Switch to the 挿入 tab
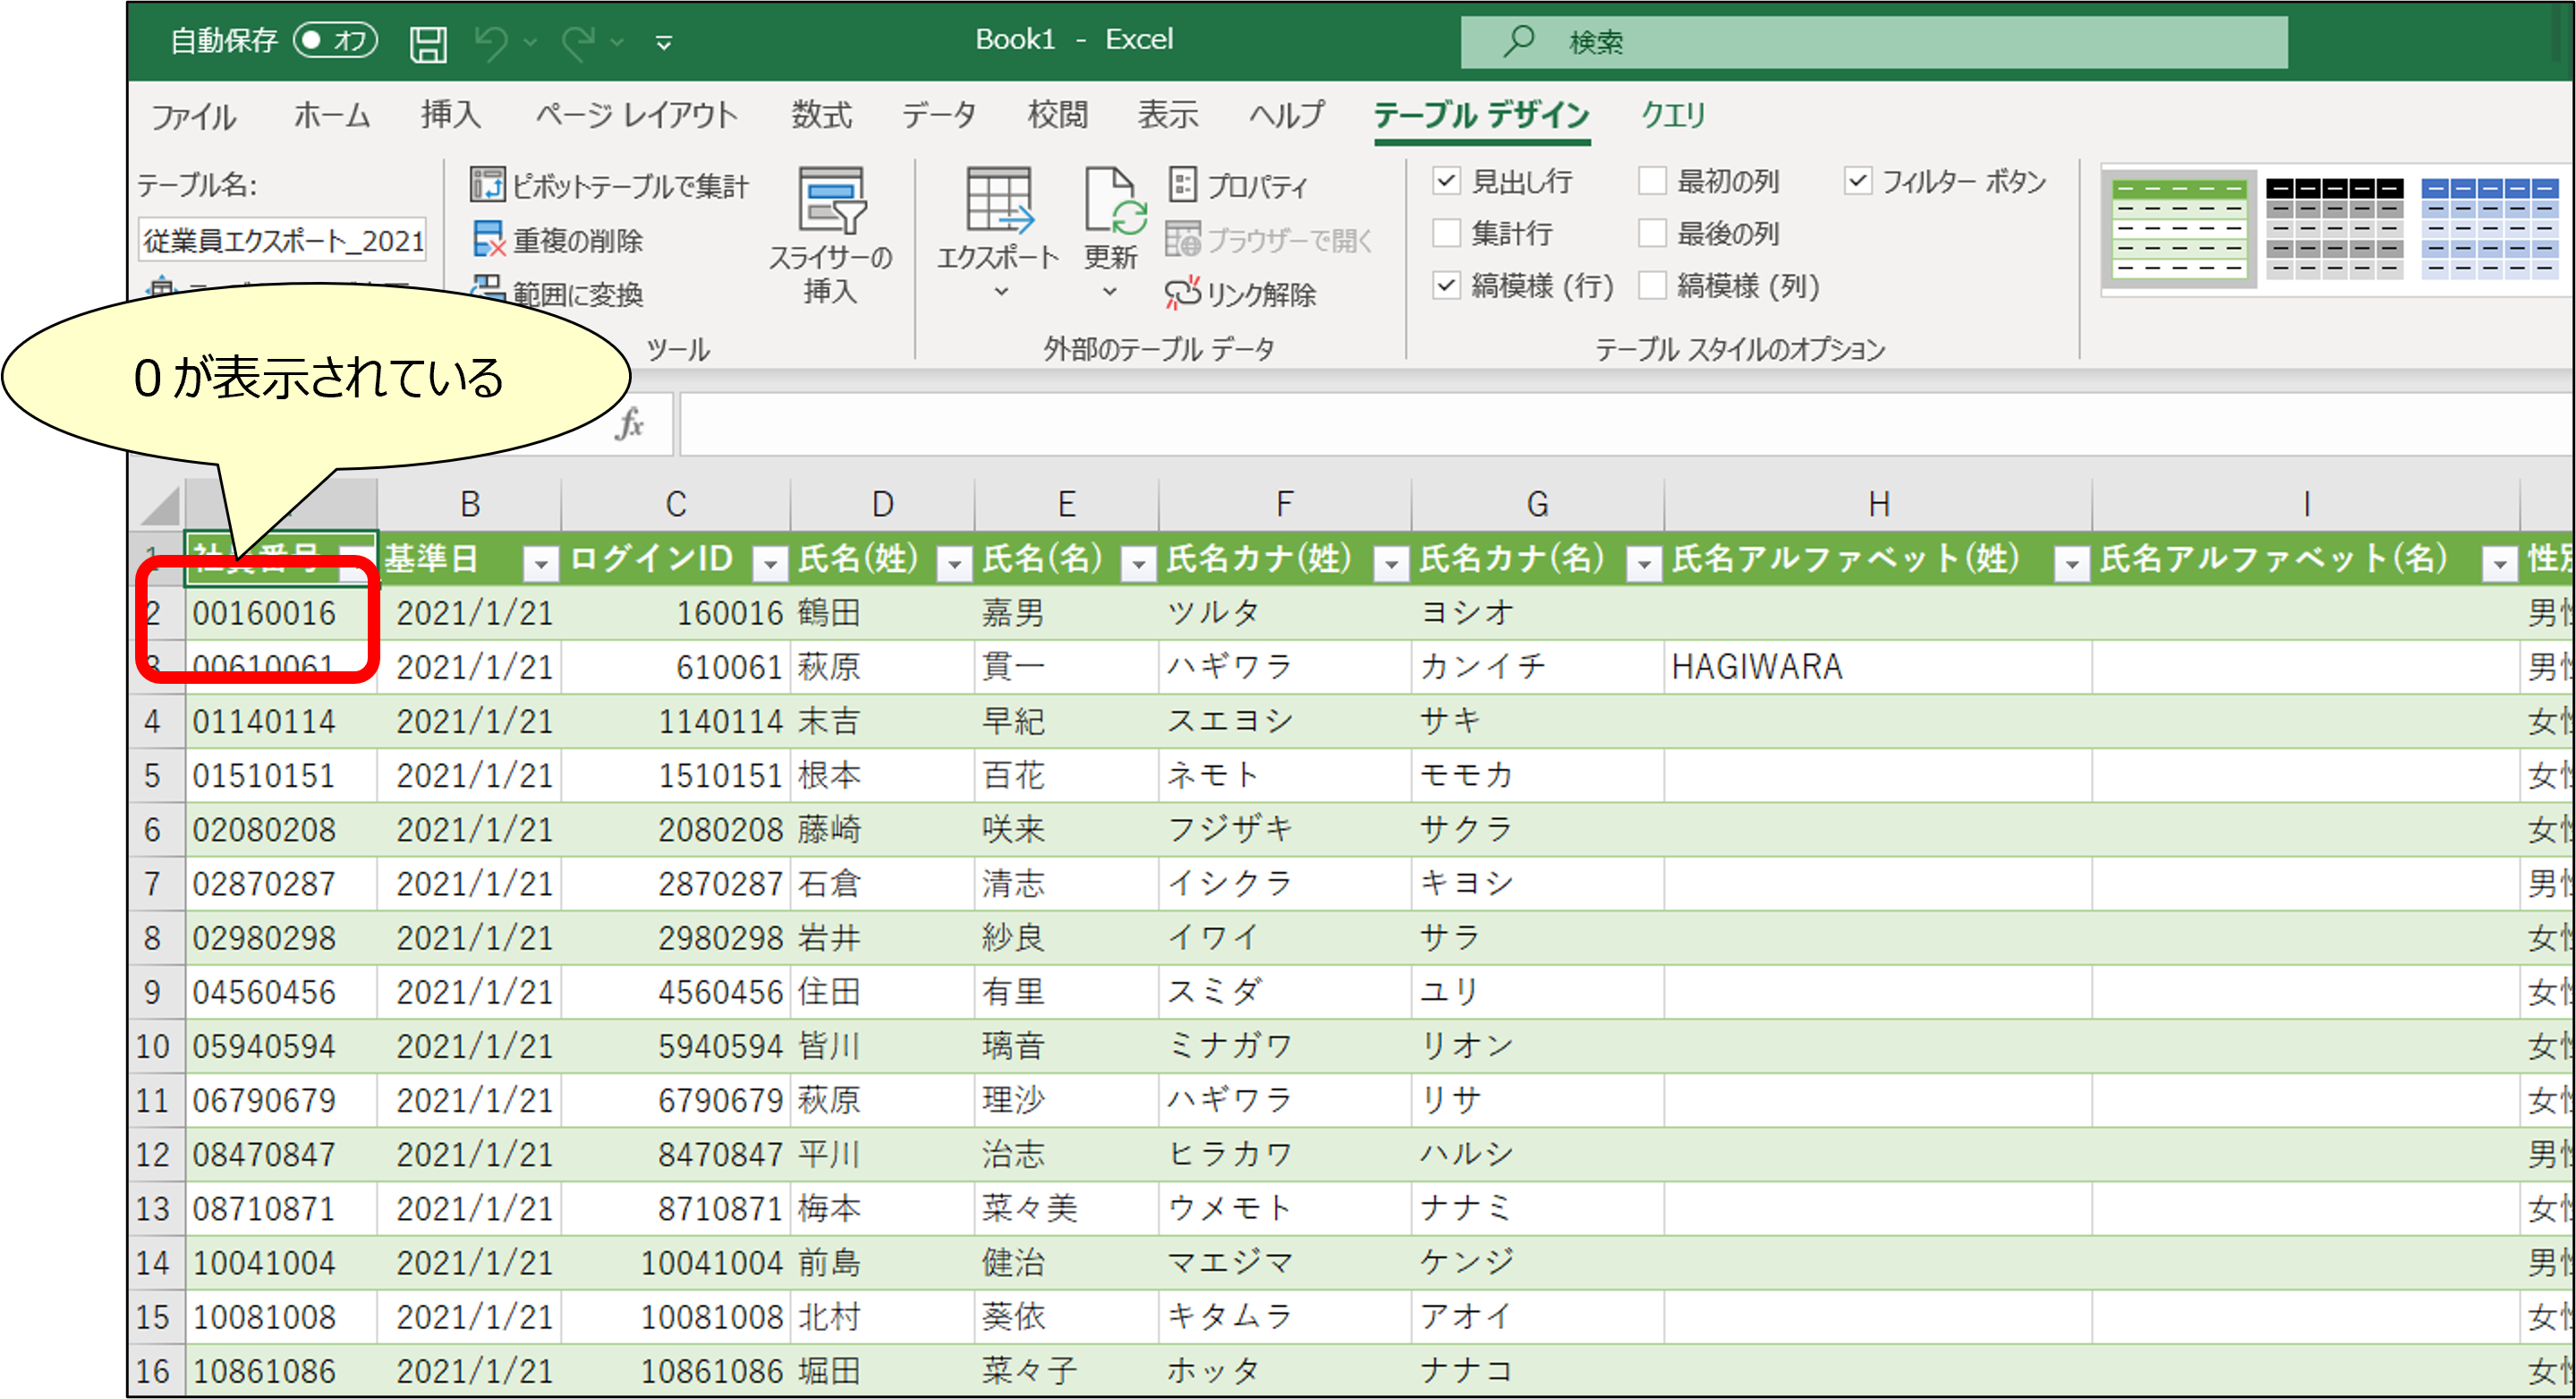Screen dimensions: 2576x1399 click(451, 115)
